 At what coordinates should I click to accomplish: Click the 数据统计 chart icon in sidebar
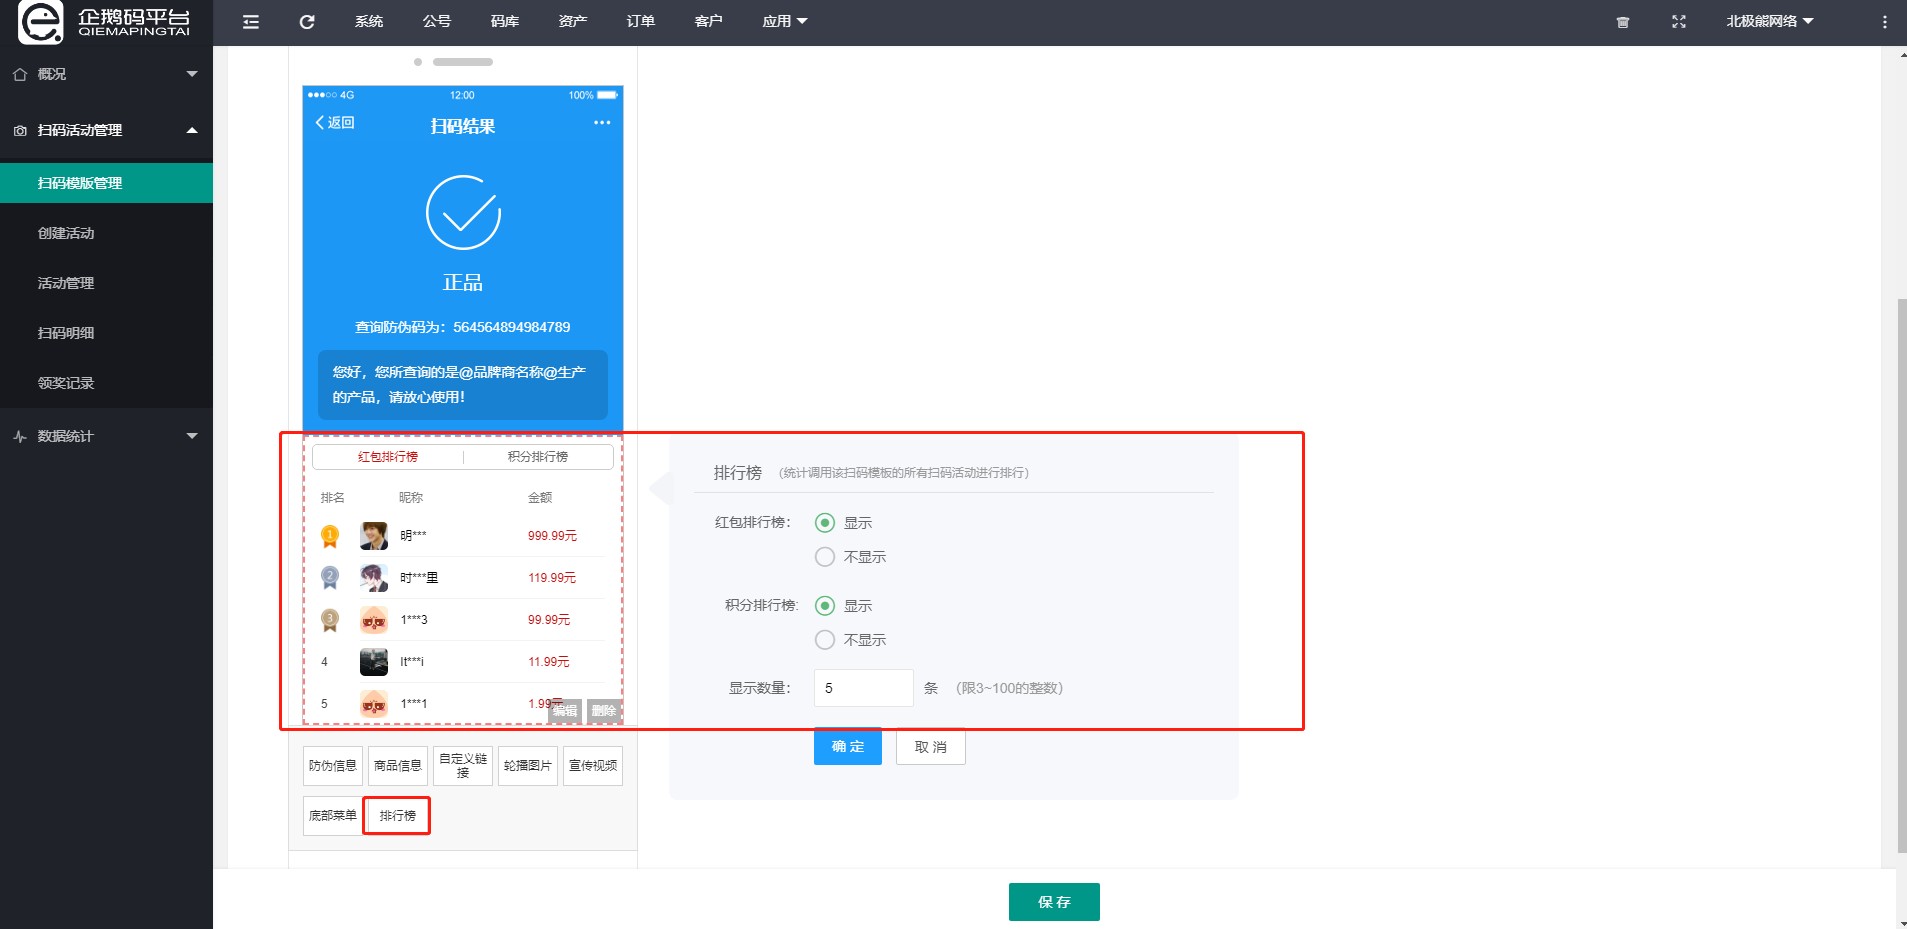tap(20, 436)
